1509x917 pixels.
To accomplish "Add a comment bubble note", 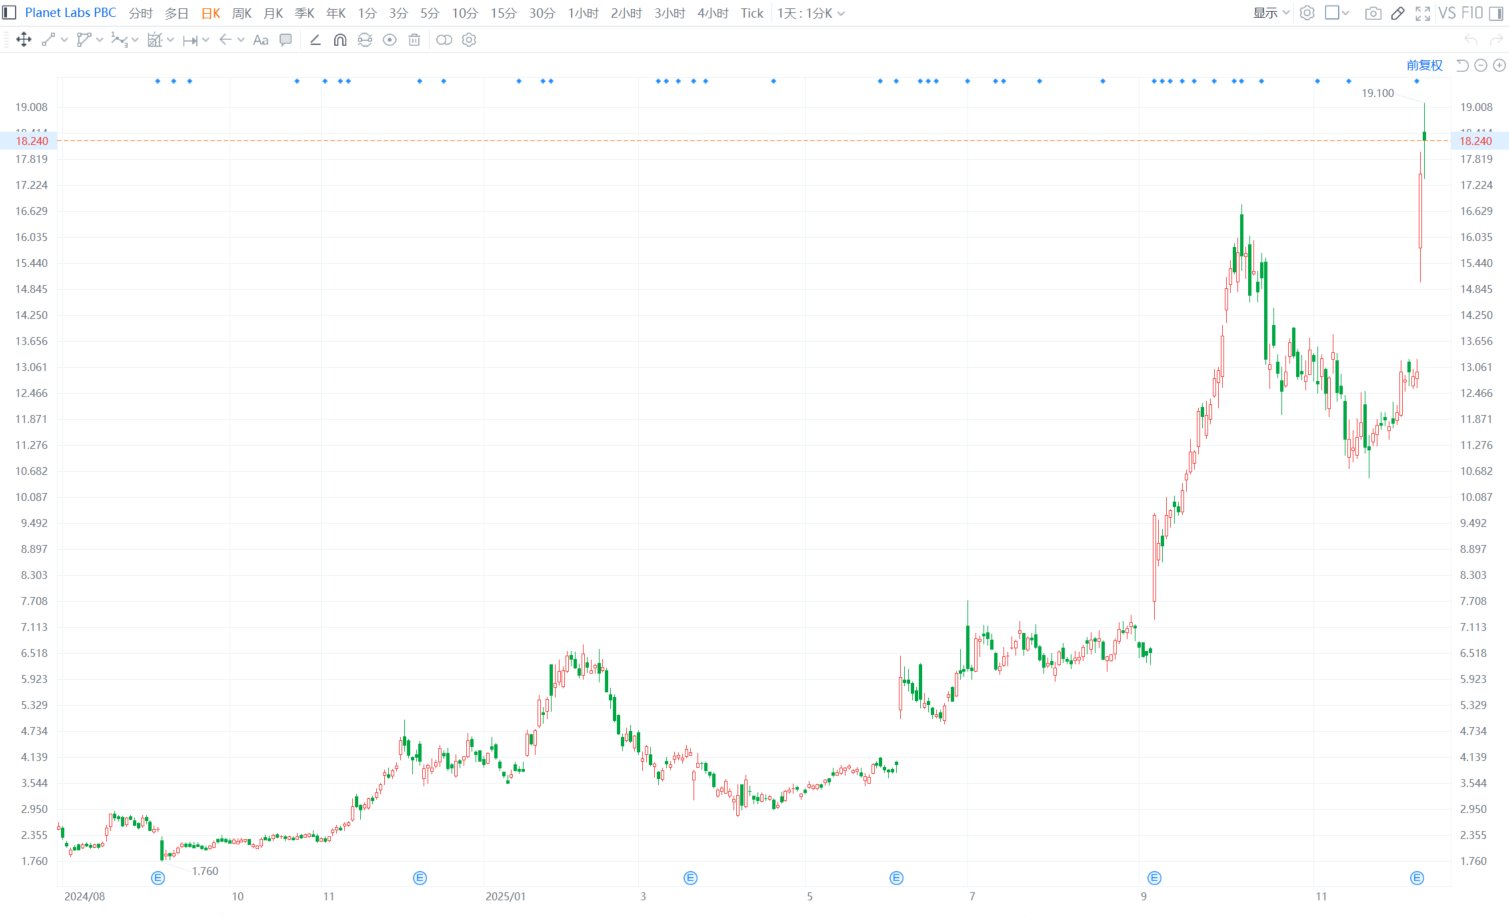I will (286, 40).
